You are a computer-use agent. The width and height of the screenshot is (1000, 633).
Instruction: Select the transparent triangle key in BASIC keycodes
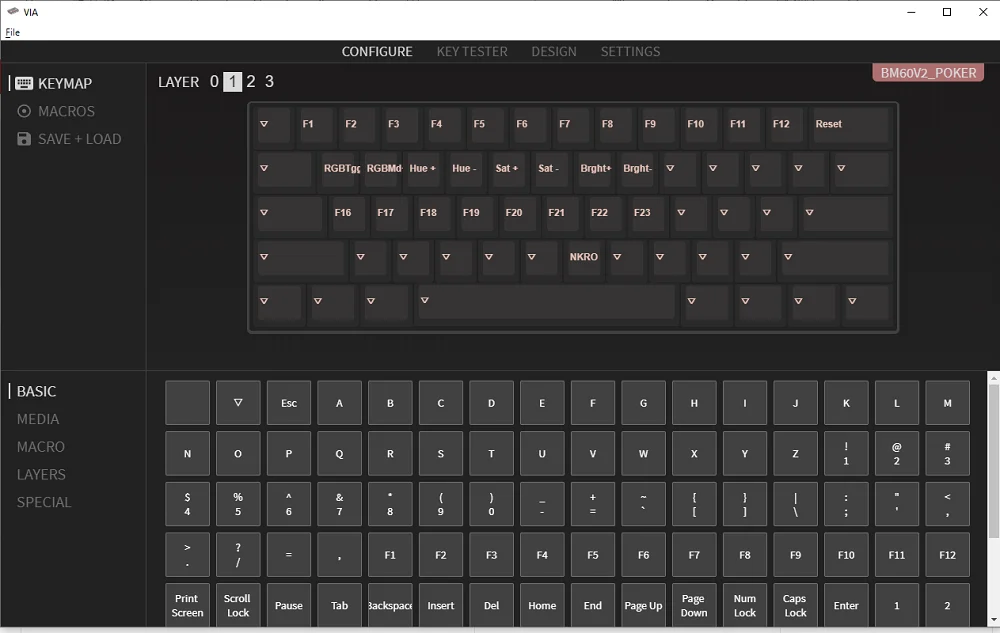(x=238, y=403)
